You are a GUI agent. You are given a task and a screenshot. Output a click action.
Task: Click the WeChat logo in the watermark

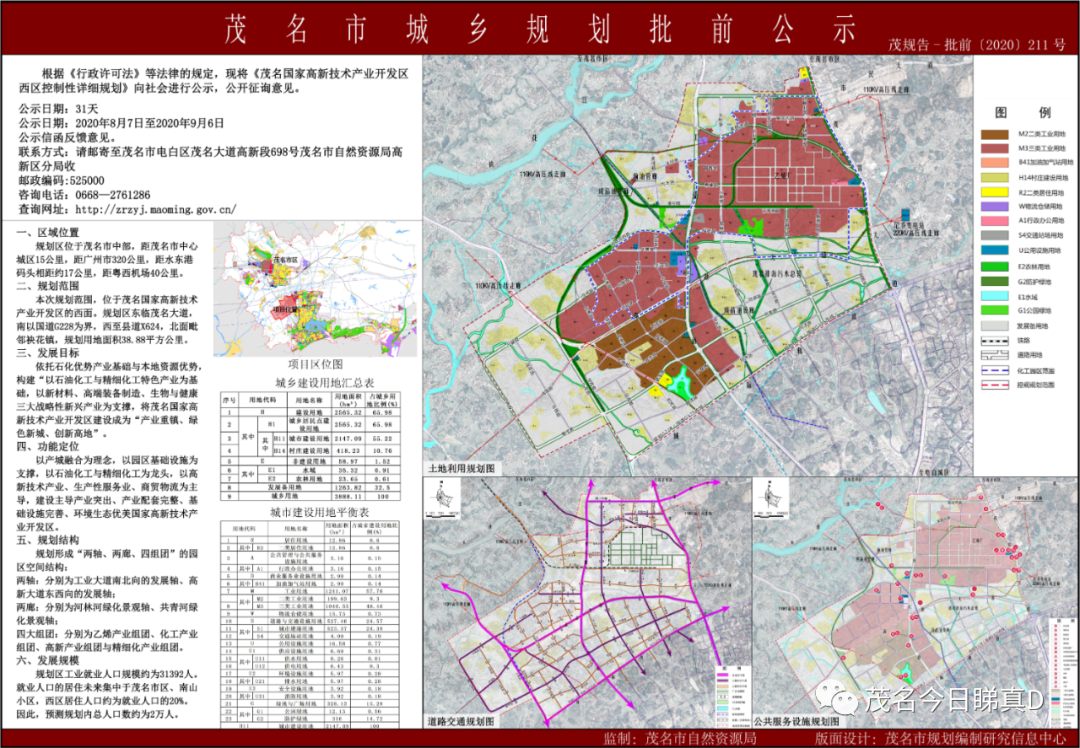point(839,698)
